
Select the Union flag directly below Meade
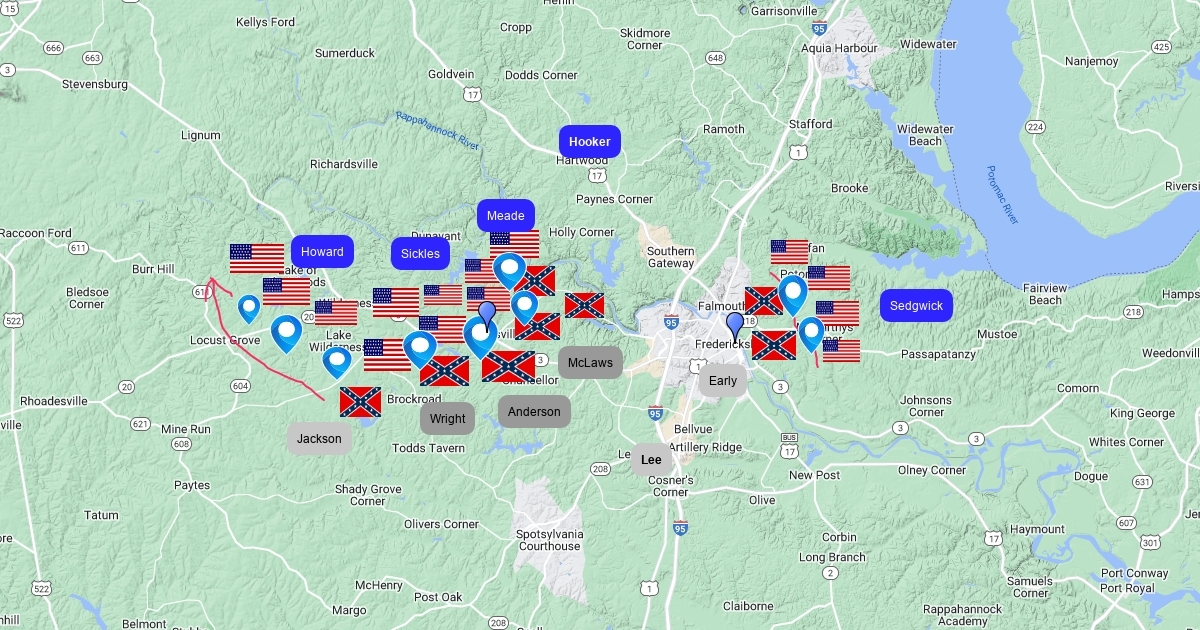tap(514, 243)
